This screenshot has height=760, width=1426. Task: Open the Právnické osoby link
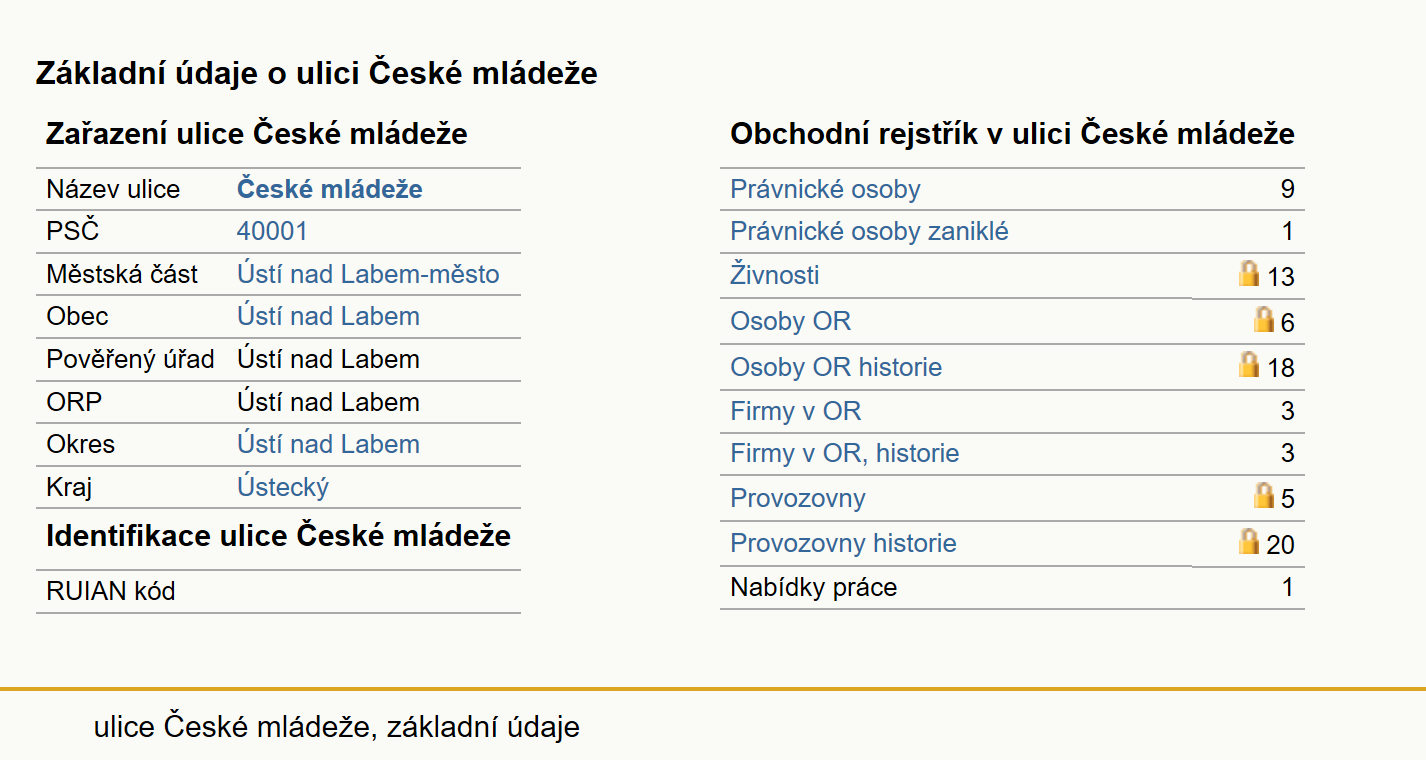(x=825, y=190)
